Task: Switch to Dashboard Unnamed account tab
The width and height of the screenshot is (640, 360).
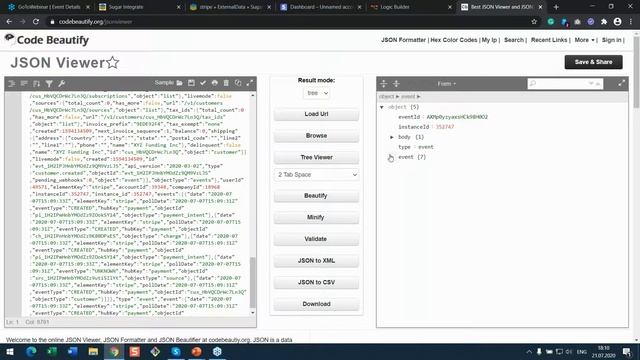Action: 321,7
